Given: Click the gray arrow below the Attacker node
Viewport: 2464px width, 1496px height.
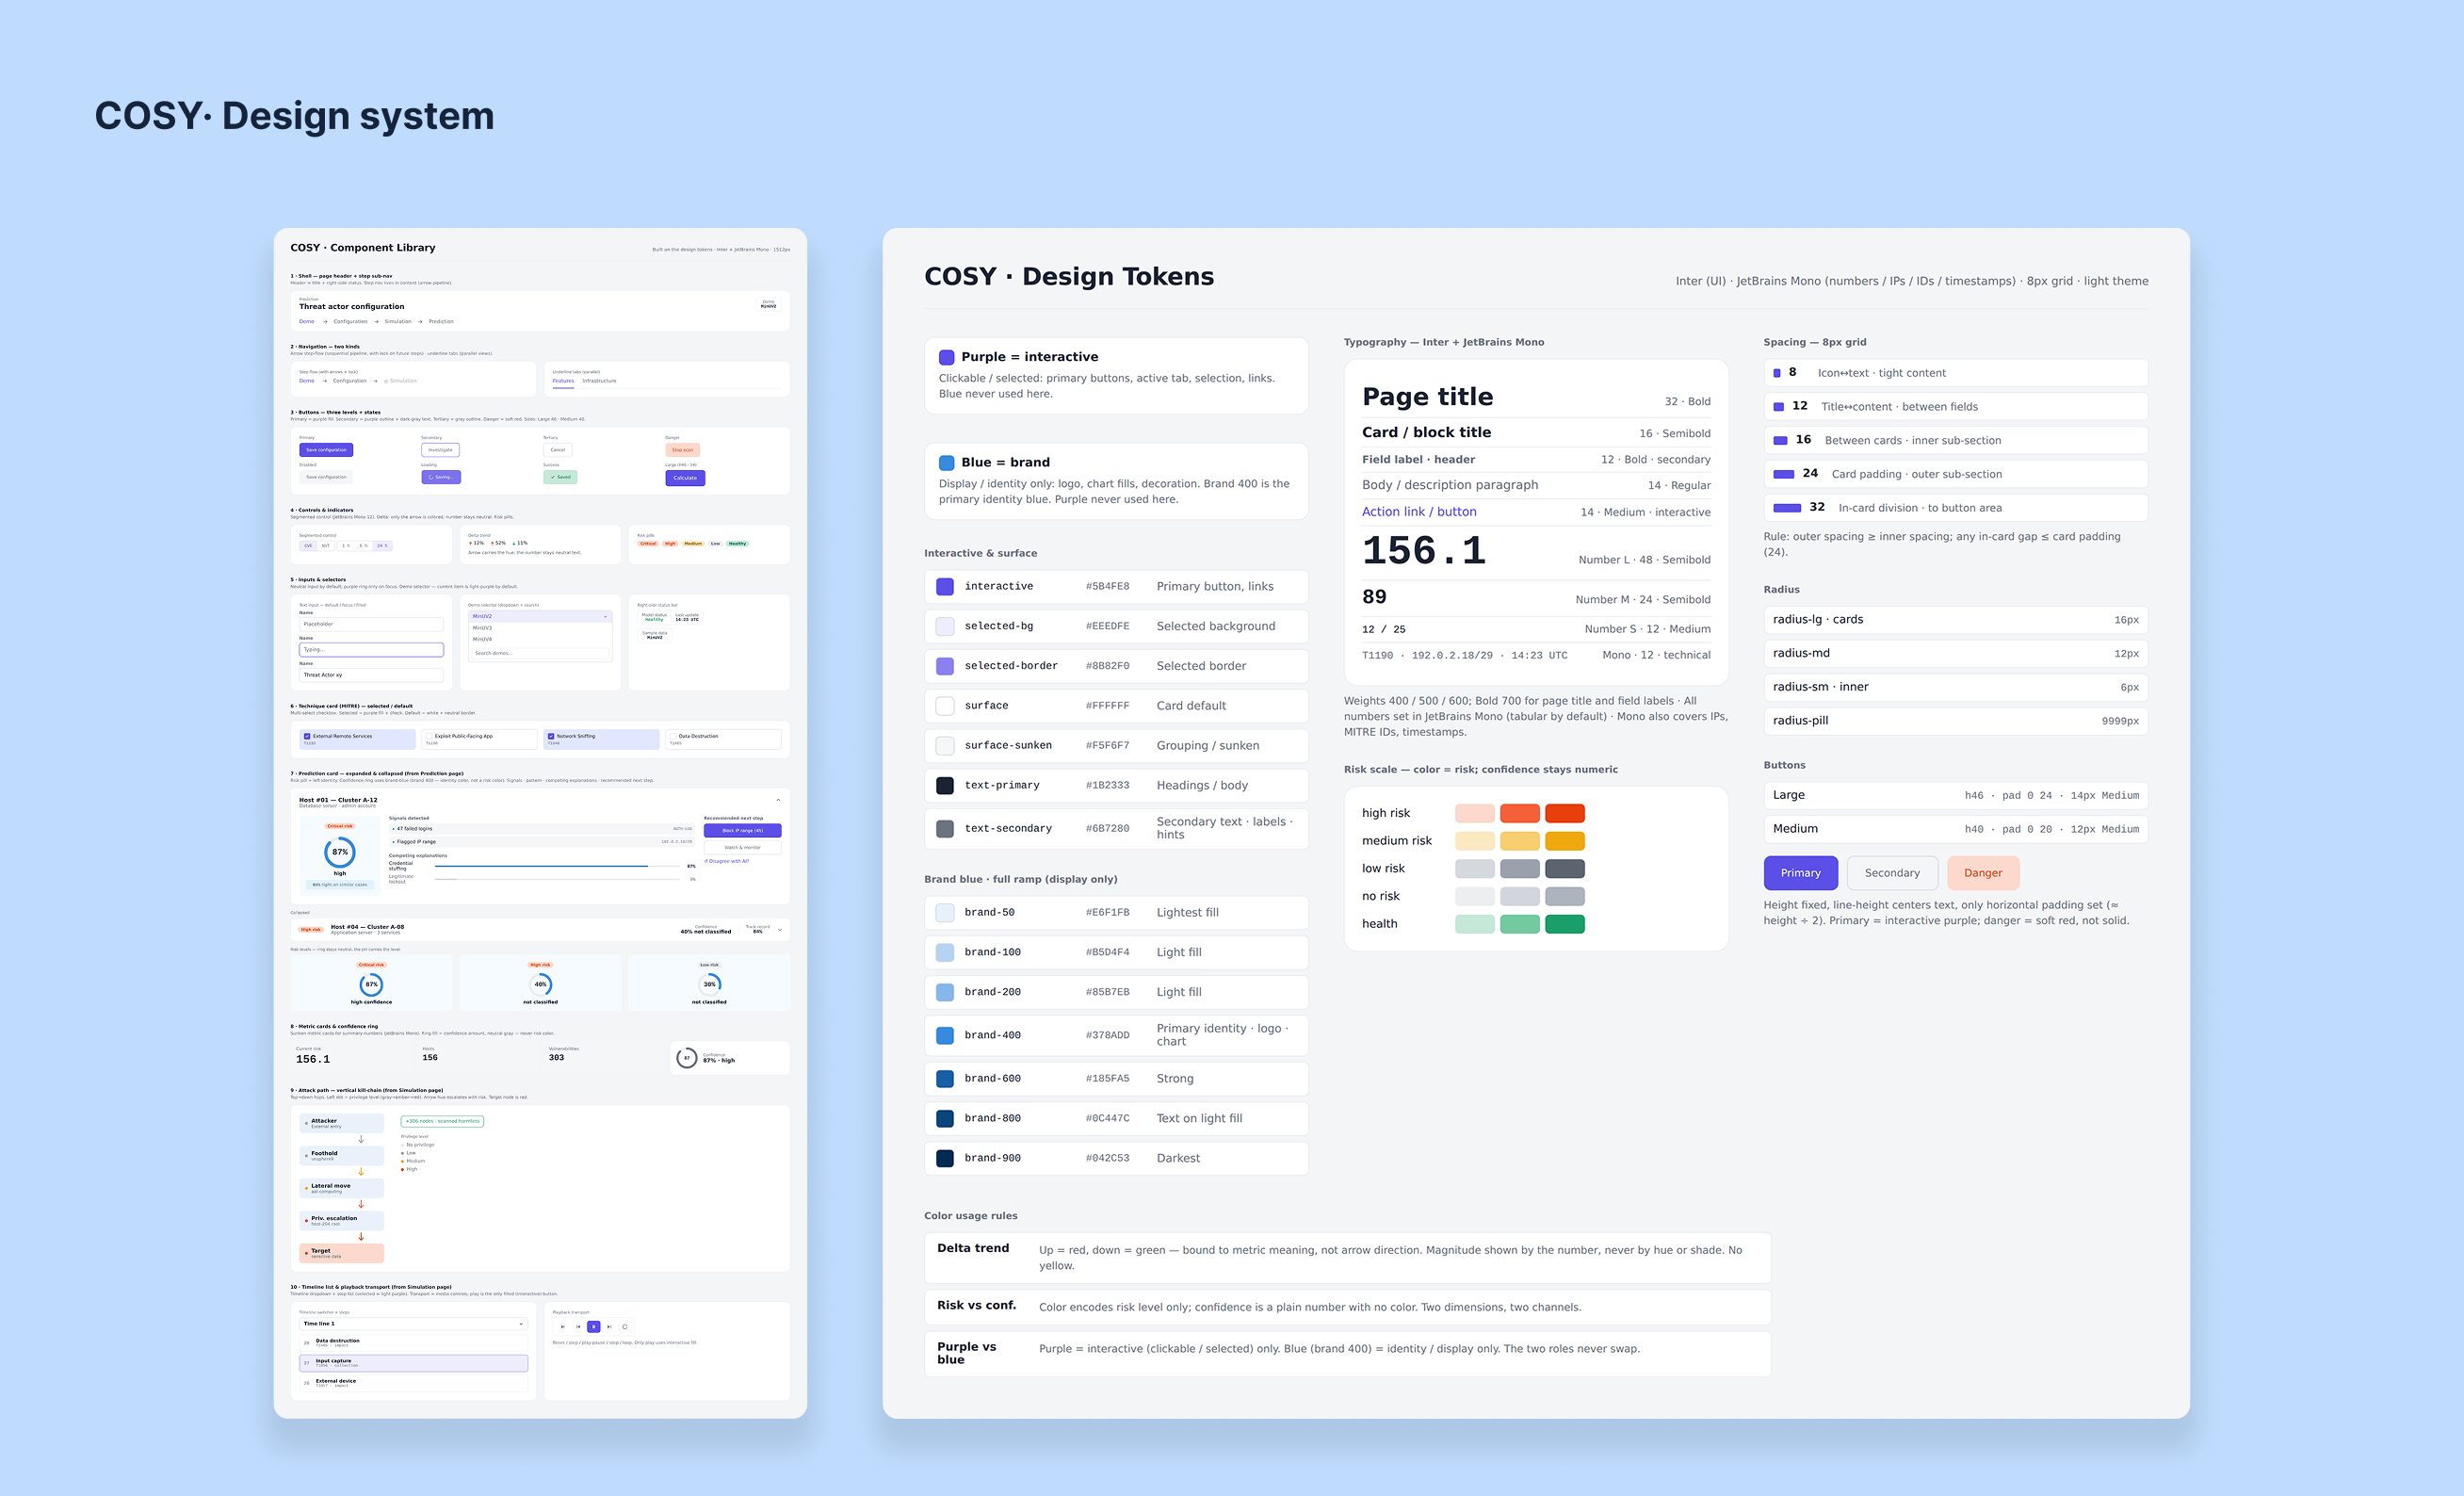Looking at the screenshot, I should 362,1140.
